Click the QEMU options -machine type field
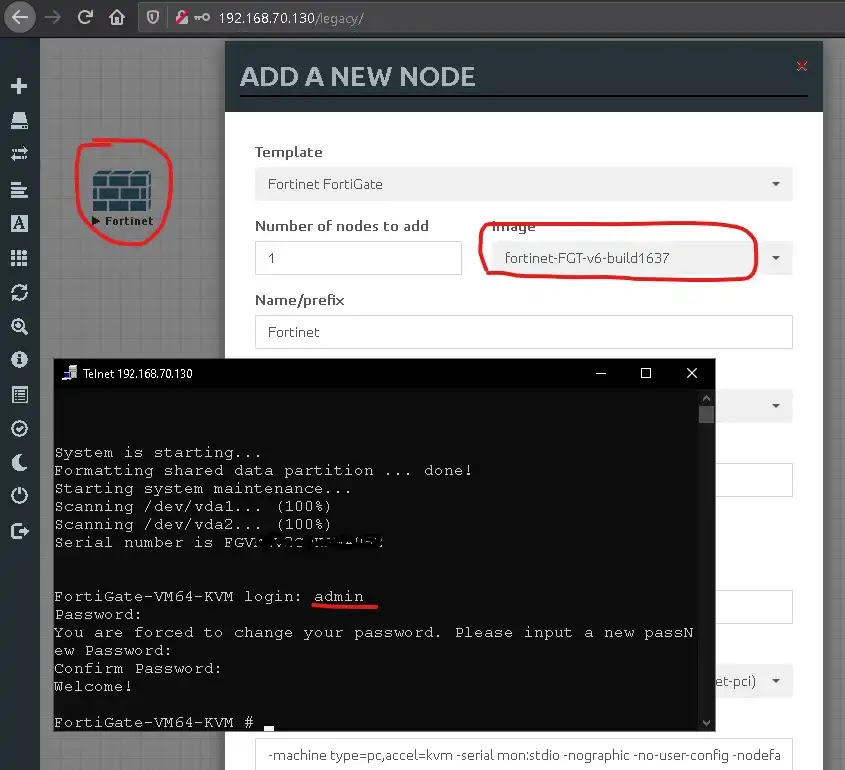The image size is (845, 770). [523, 754]
